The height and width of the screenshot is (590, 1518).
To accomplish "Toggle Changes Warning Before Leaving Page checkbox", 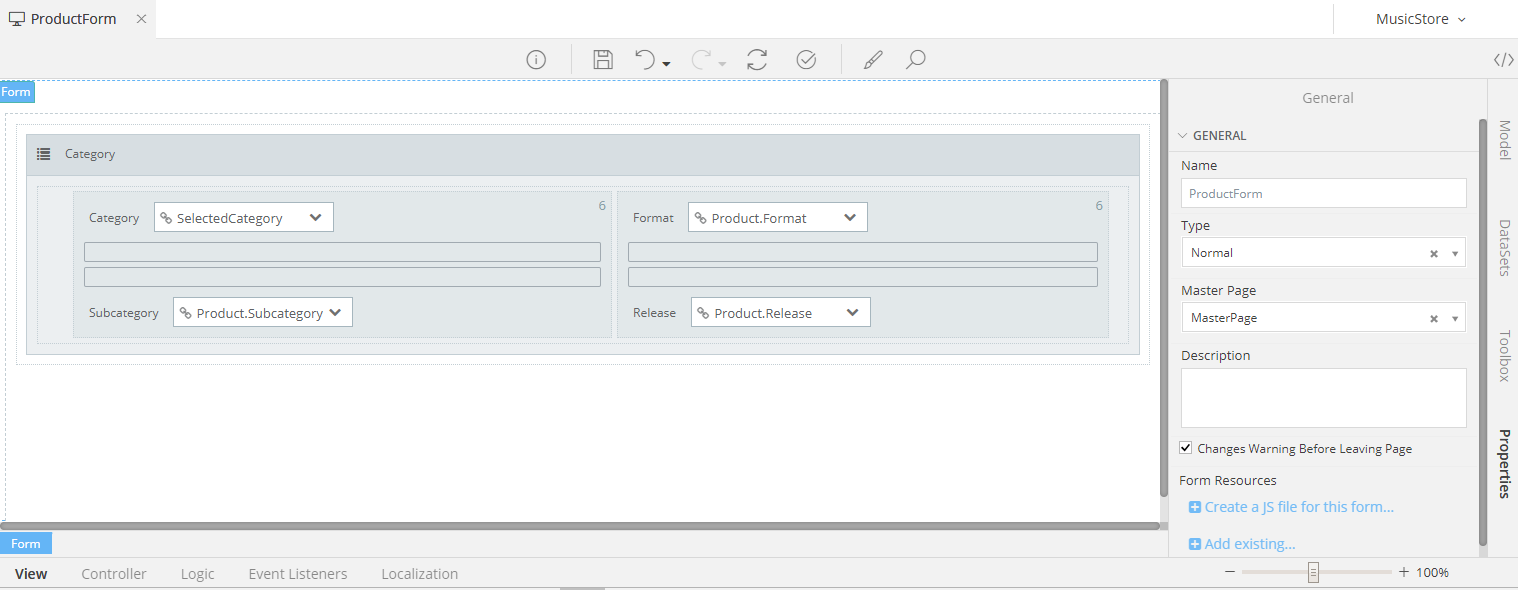I will pos(1186,448).
